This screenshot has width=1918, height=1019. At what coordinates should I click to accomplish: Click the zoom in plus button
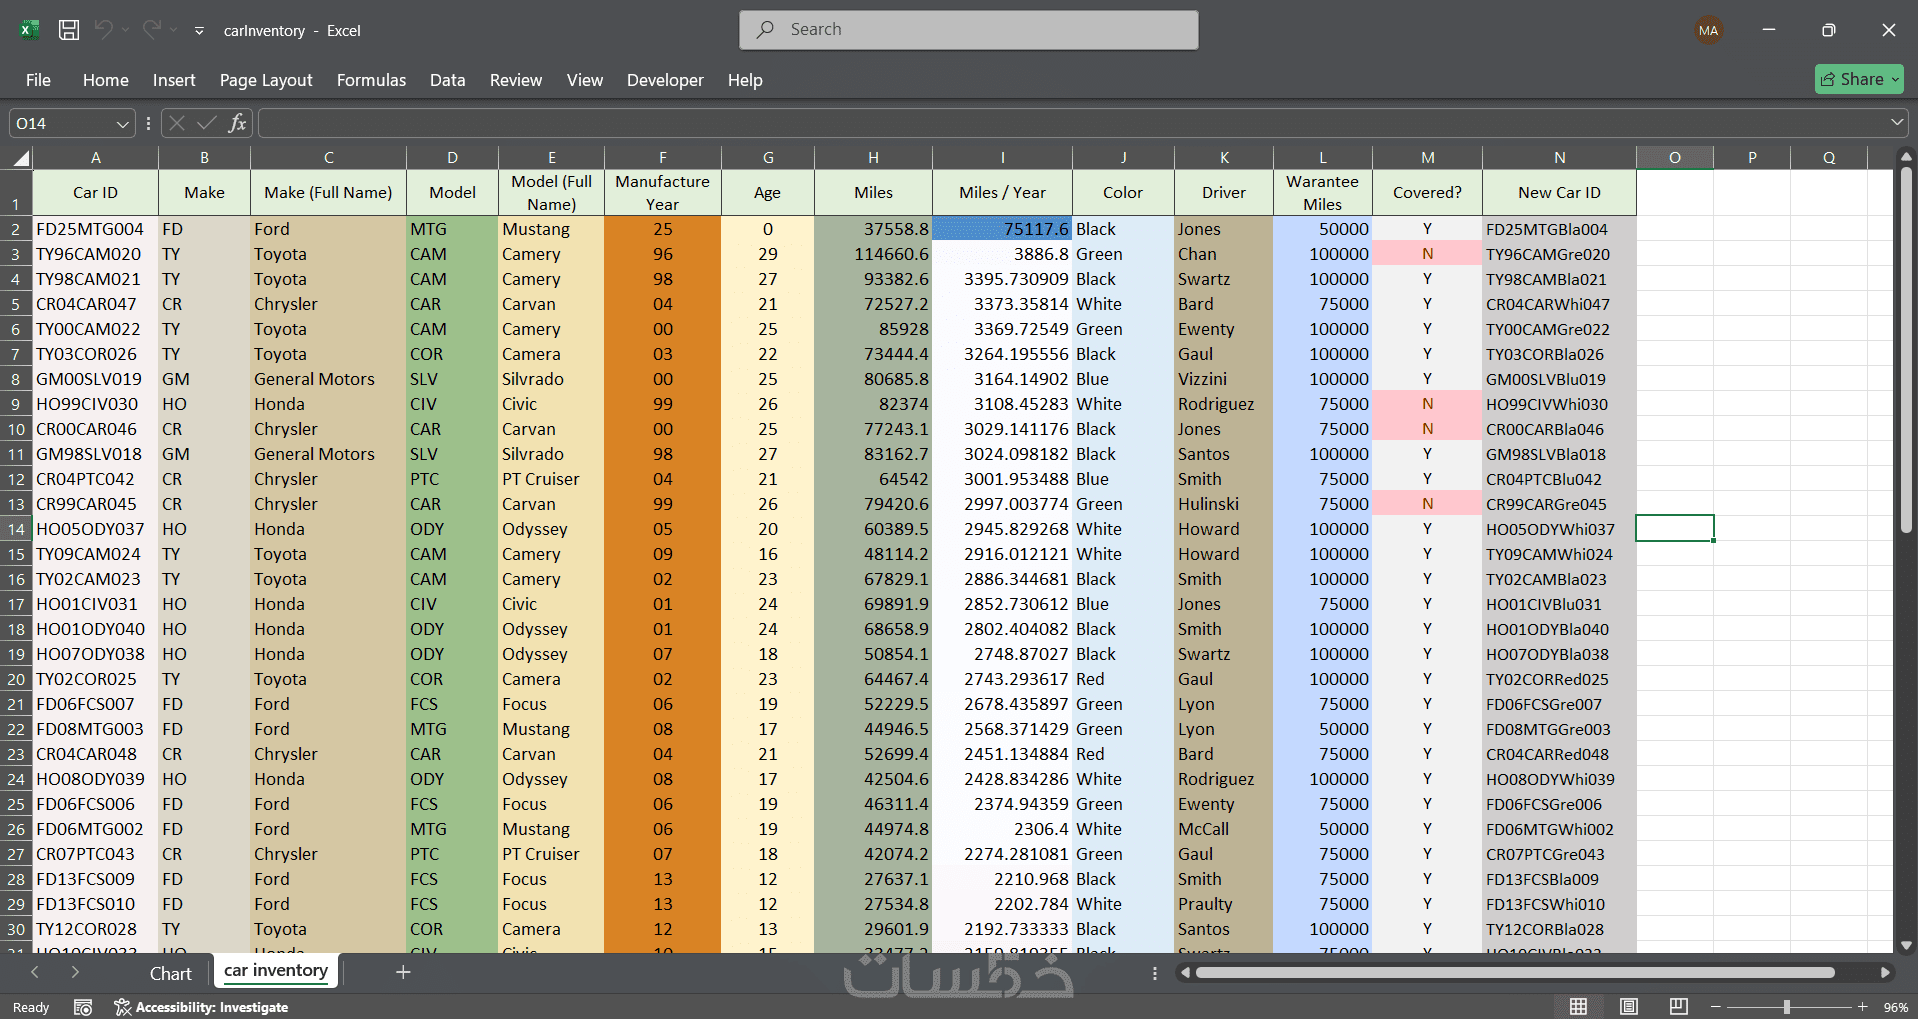point(1862,1007)
